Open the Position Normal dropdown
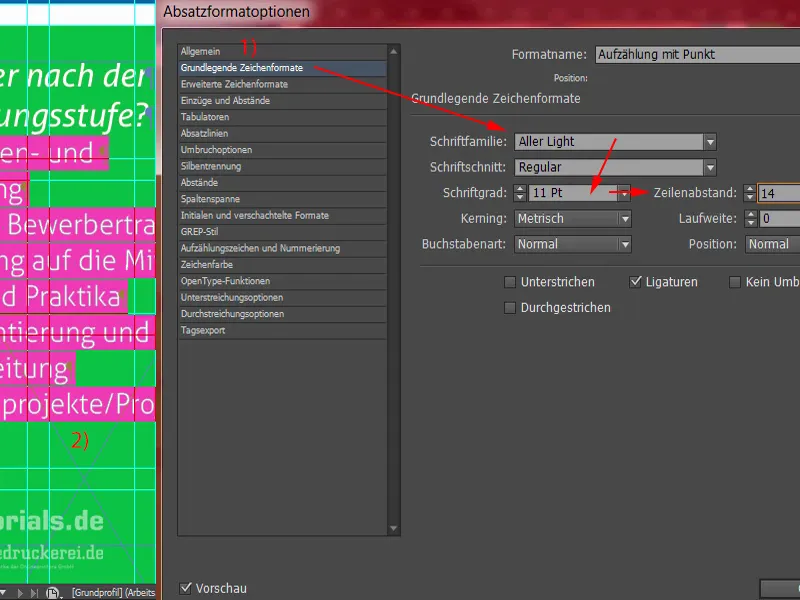This screenshot has height=600, width=800. pyautogui.click(x=772, y=244)
